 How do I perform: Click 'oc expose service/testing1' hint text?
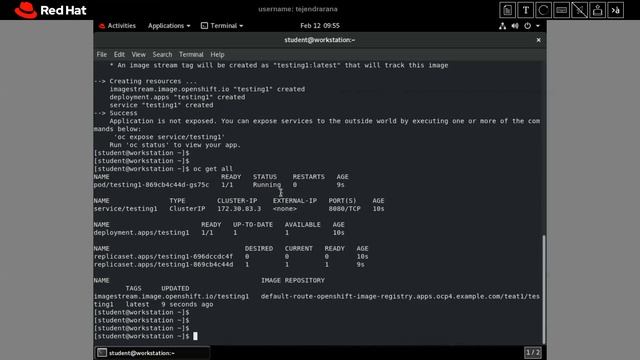(x=169, y=137)
